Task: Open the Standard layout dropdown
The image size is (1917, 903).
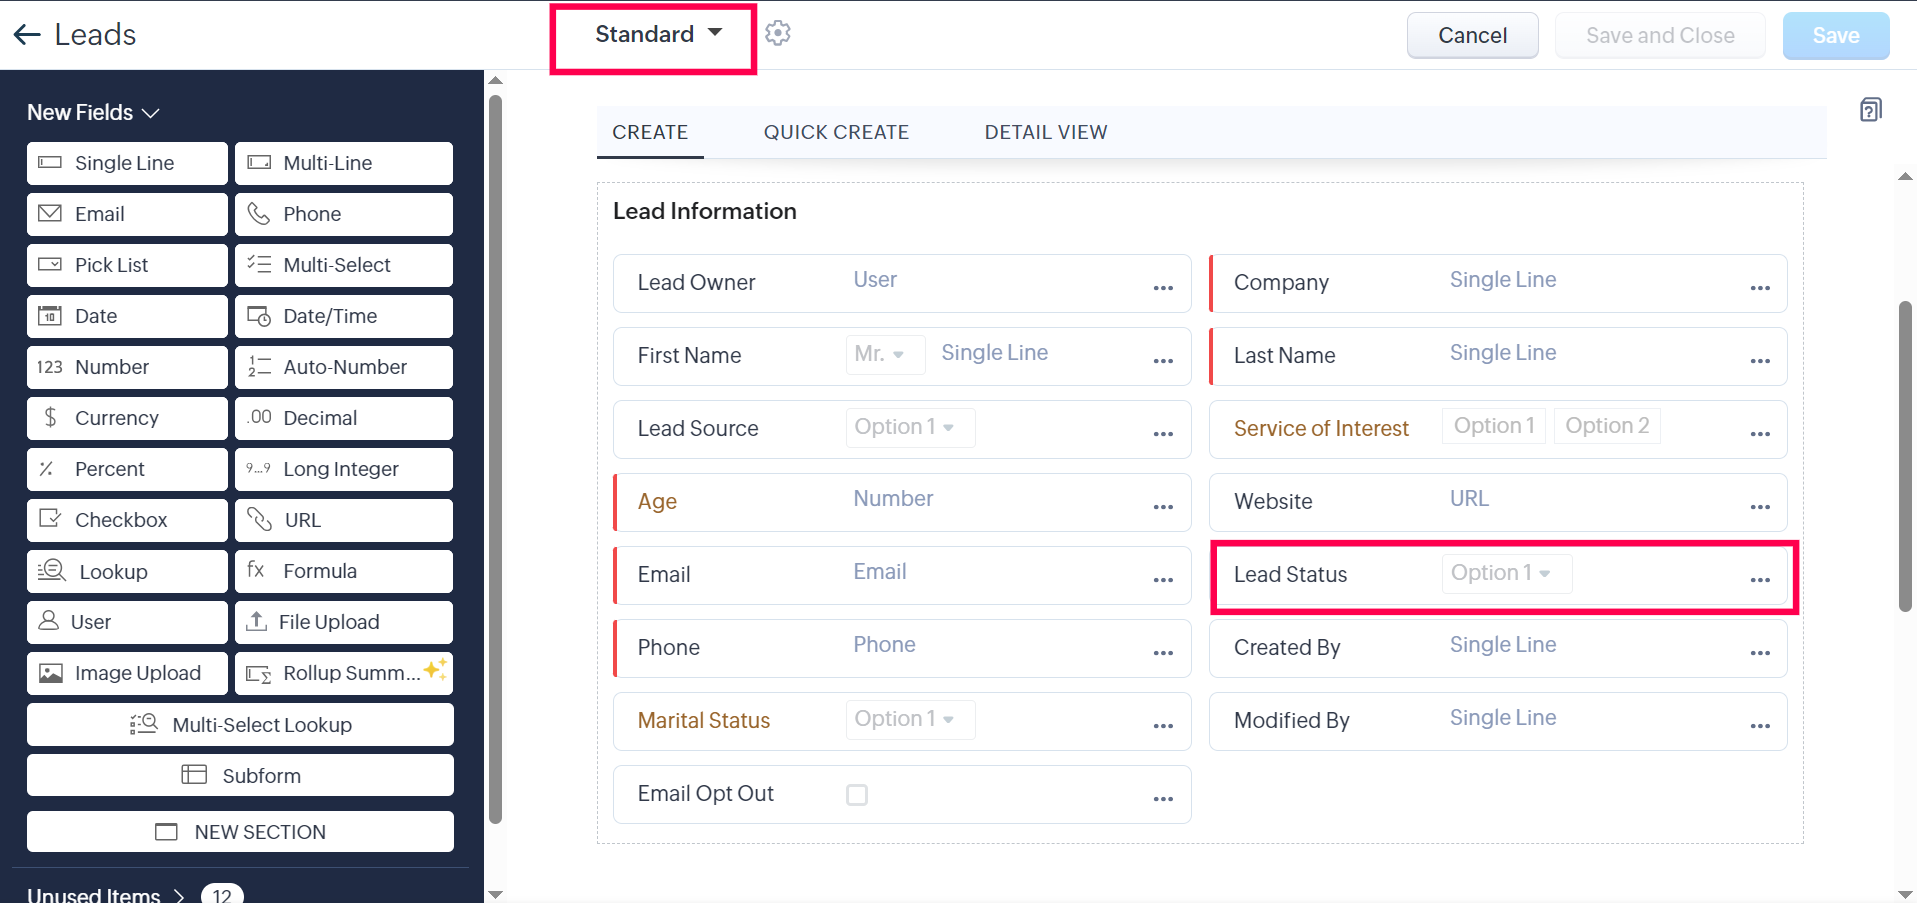Action: pos(658,34)
